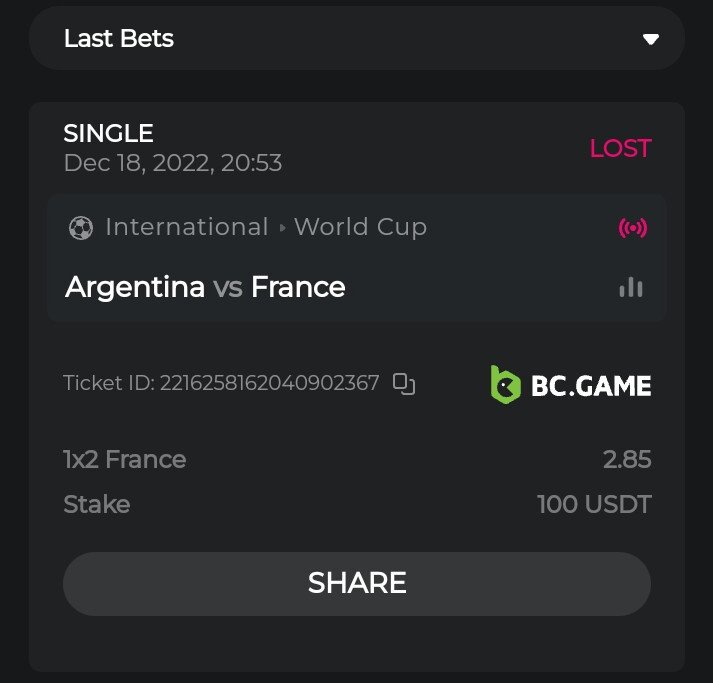Click the LOST status label
This screenshot has height=683, width=713.
point(620,149)
